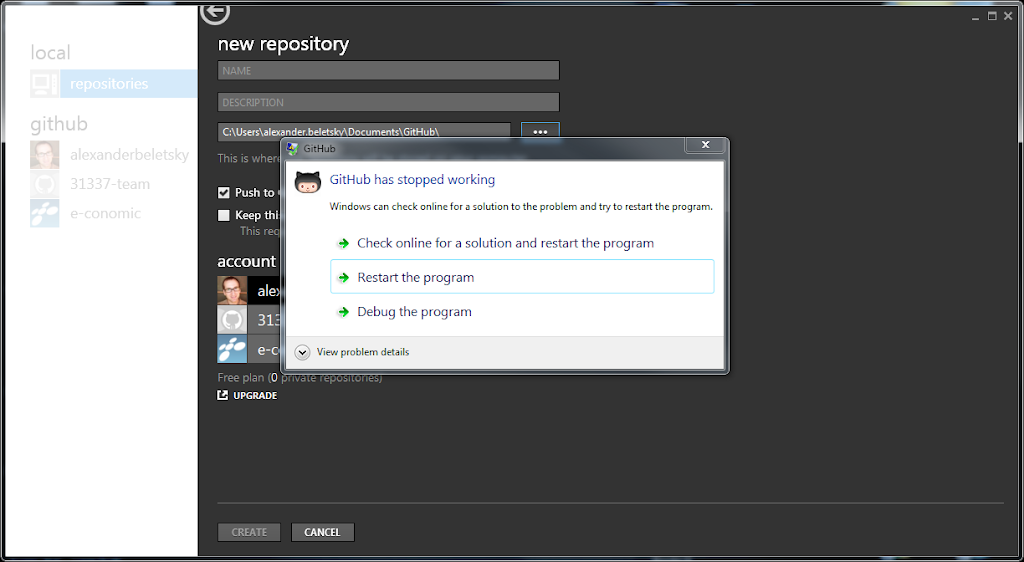Click the GitHub dialog title bar icon
Screen dimensions: 1024x562
click(x=293, y=149)
